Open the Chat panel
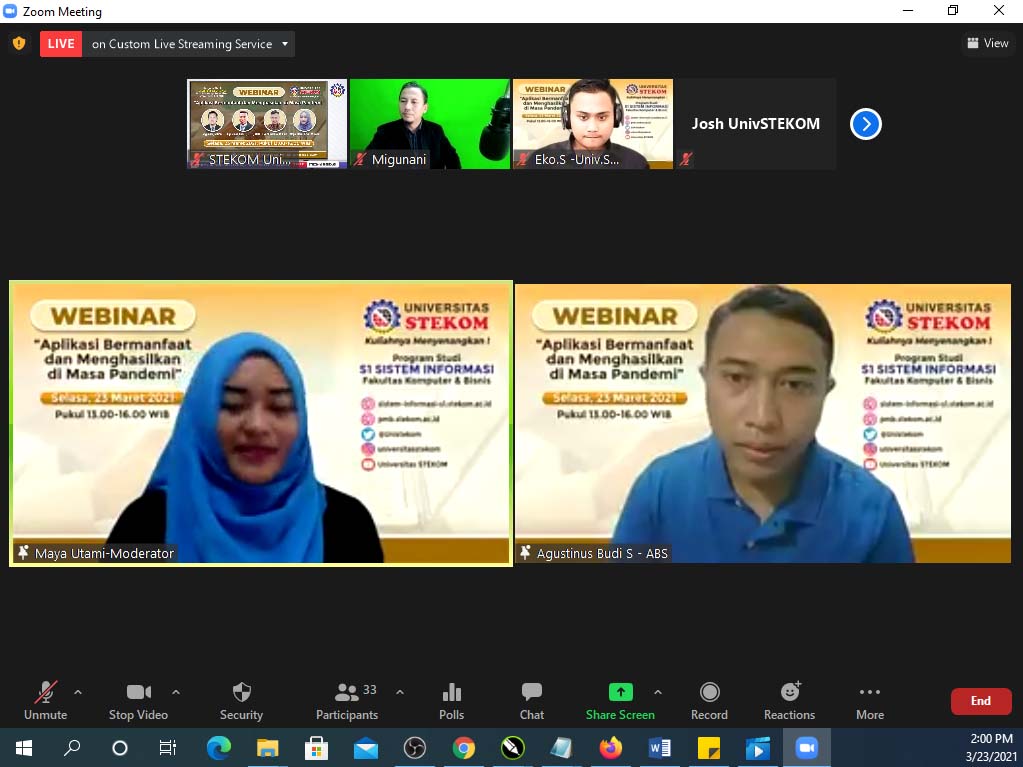 coord(532,702)
